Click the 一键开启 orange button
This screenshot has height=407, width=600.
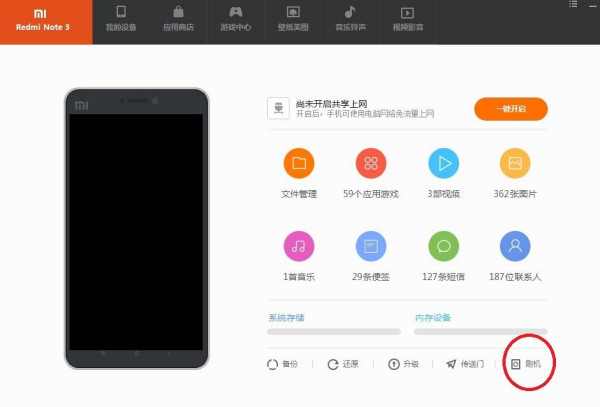coord(511,109)
